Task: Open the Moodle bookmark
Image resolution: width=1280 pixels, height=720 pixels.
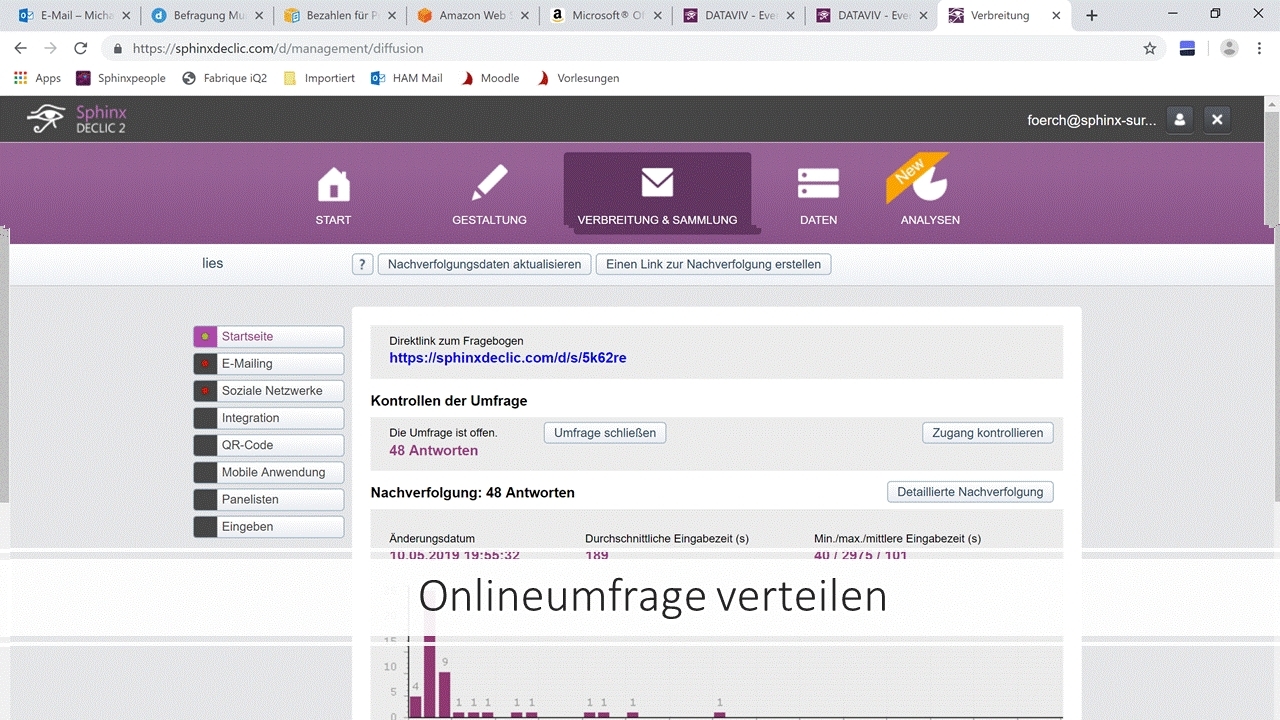Action: [x=489, y=78]
